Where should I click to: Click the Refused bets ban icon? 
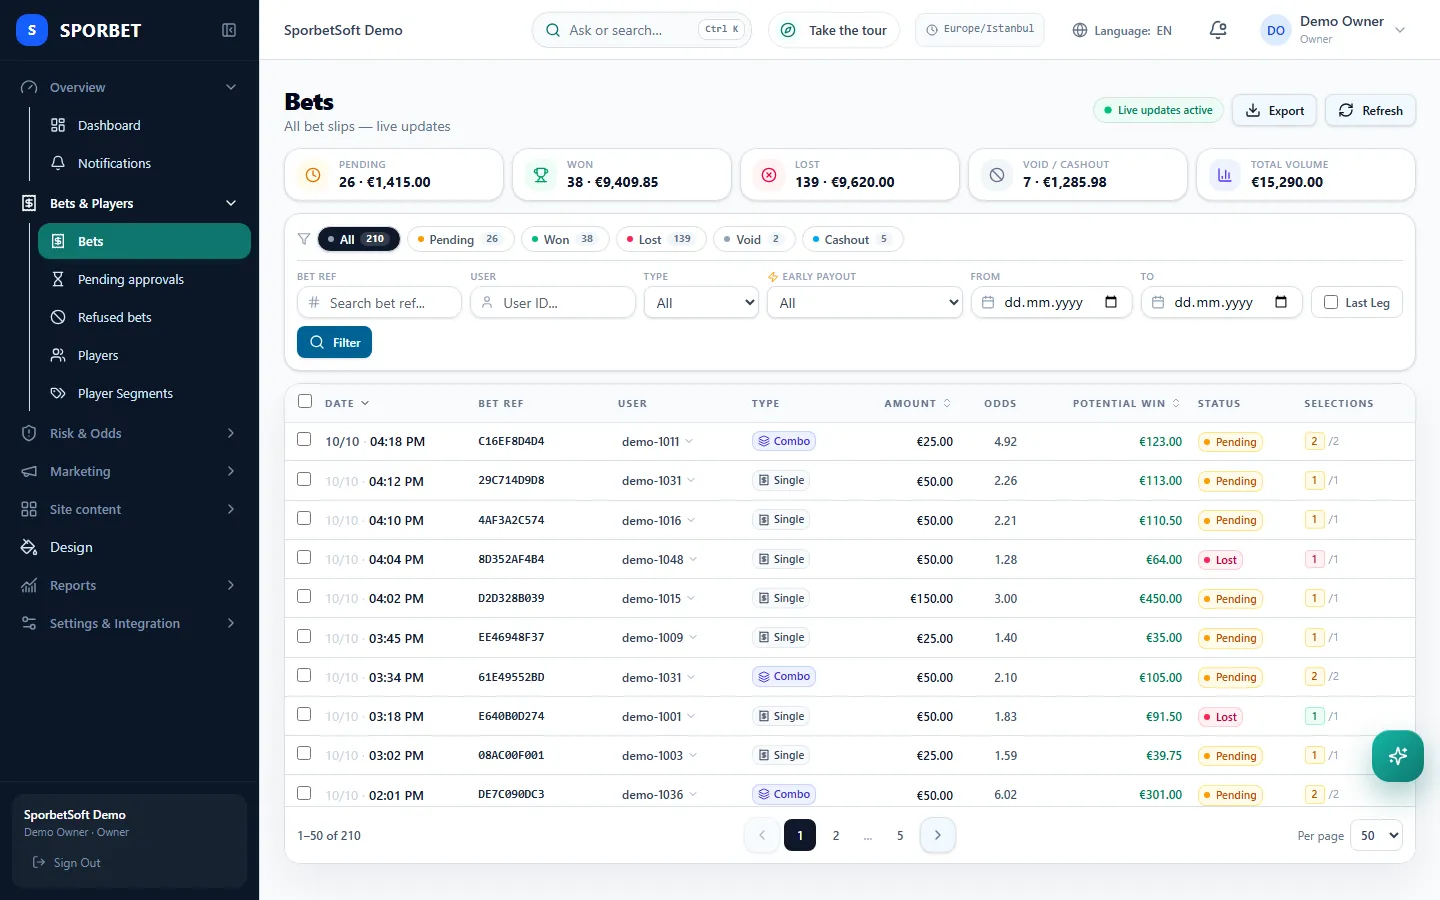pos(58,317)
